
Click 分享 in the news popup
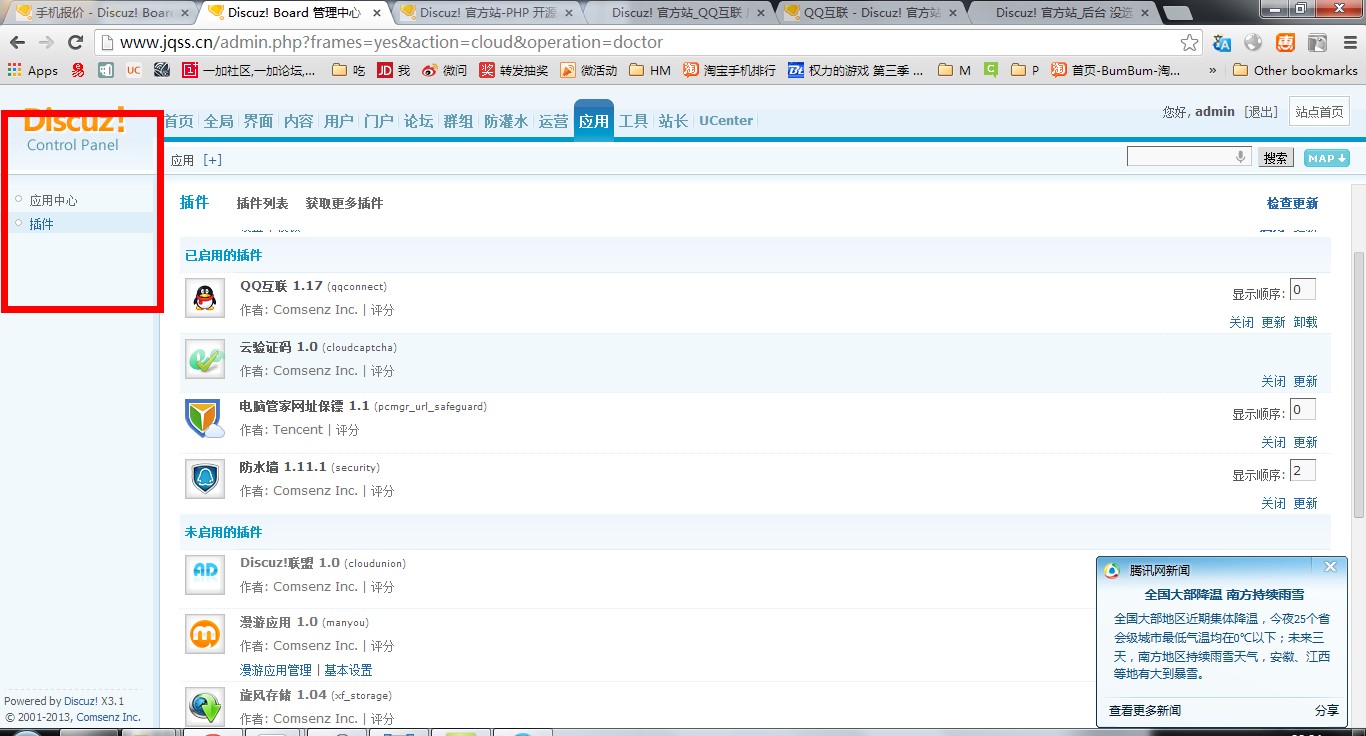click(1327, 710)
